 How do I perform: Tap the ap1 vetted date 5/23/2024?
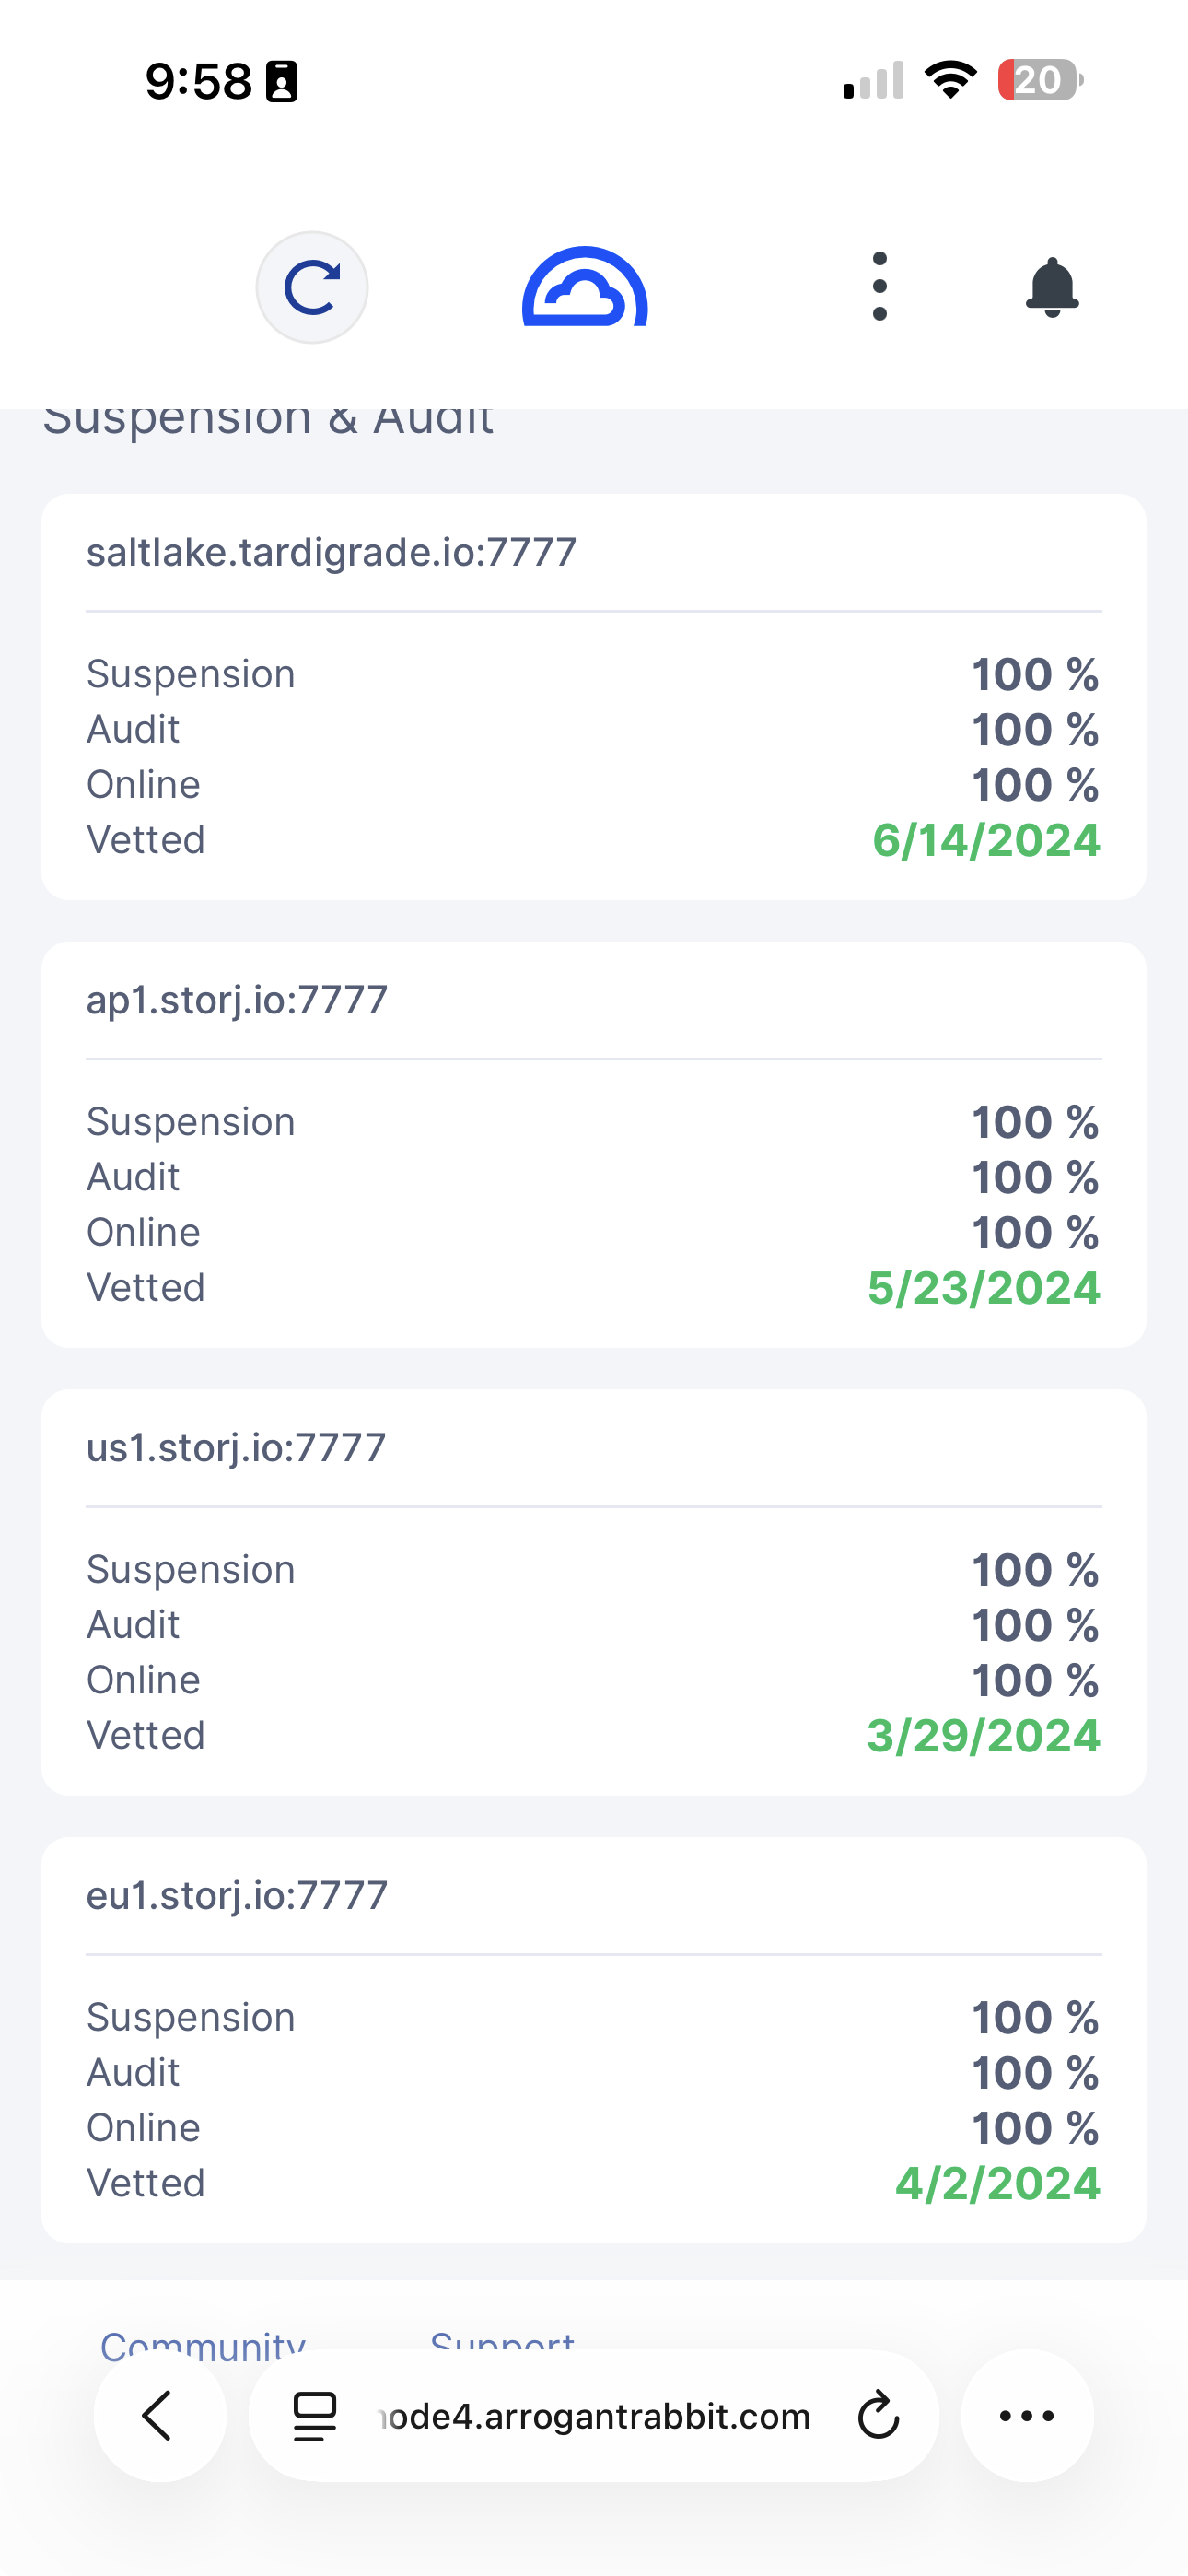[x=984, y=1288]
